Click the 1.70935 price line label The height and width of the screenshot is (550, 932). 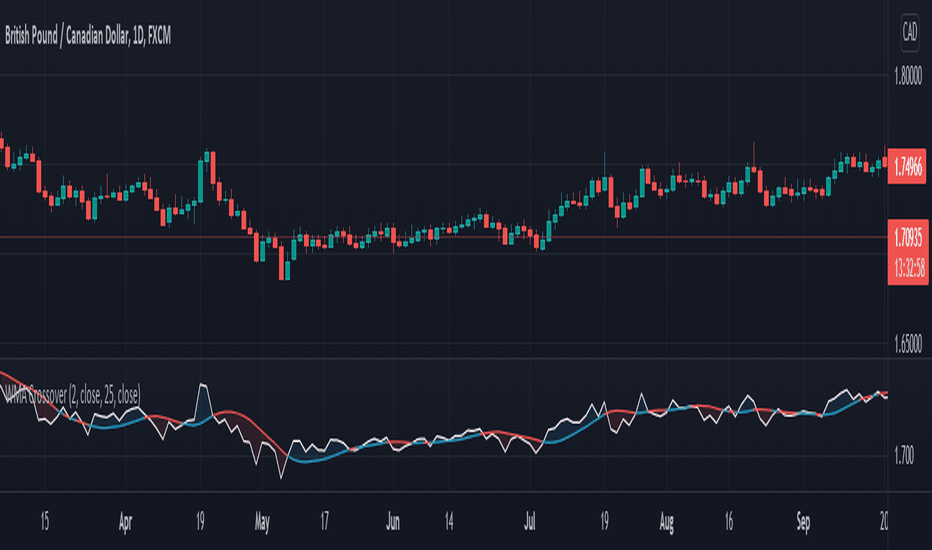pos(908,237)
